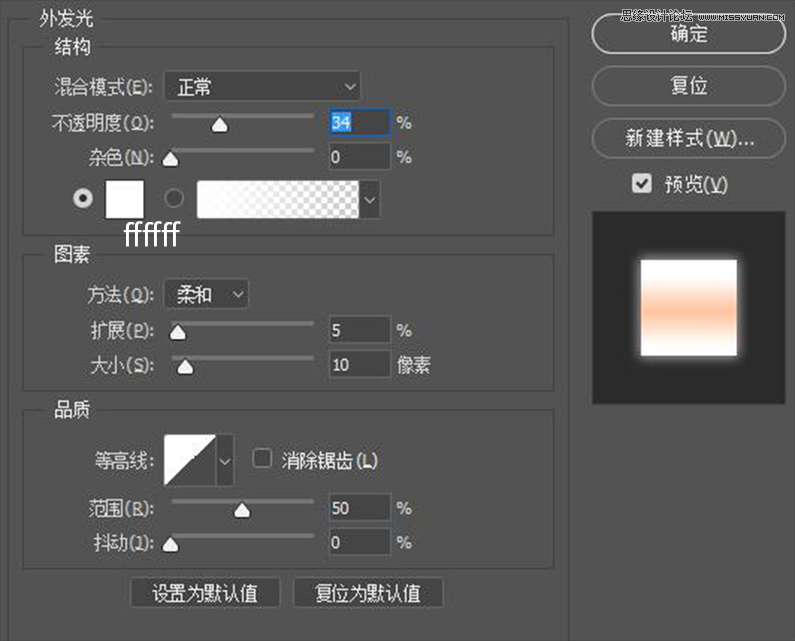795x641 pixels.
Task: Open the white glow color swatch
Action: [125, 199]
